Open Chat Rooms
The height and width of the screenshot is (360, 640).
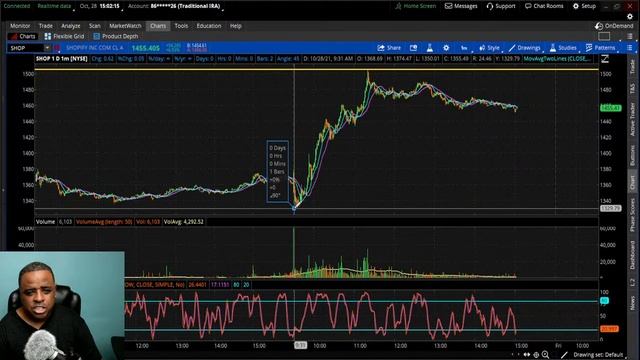click(x=544, y=6)
